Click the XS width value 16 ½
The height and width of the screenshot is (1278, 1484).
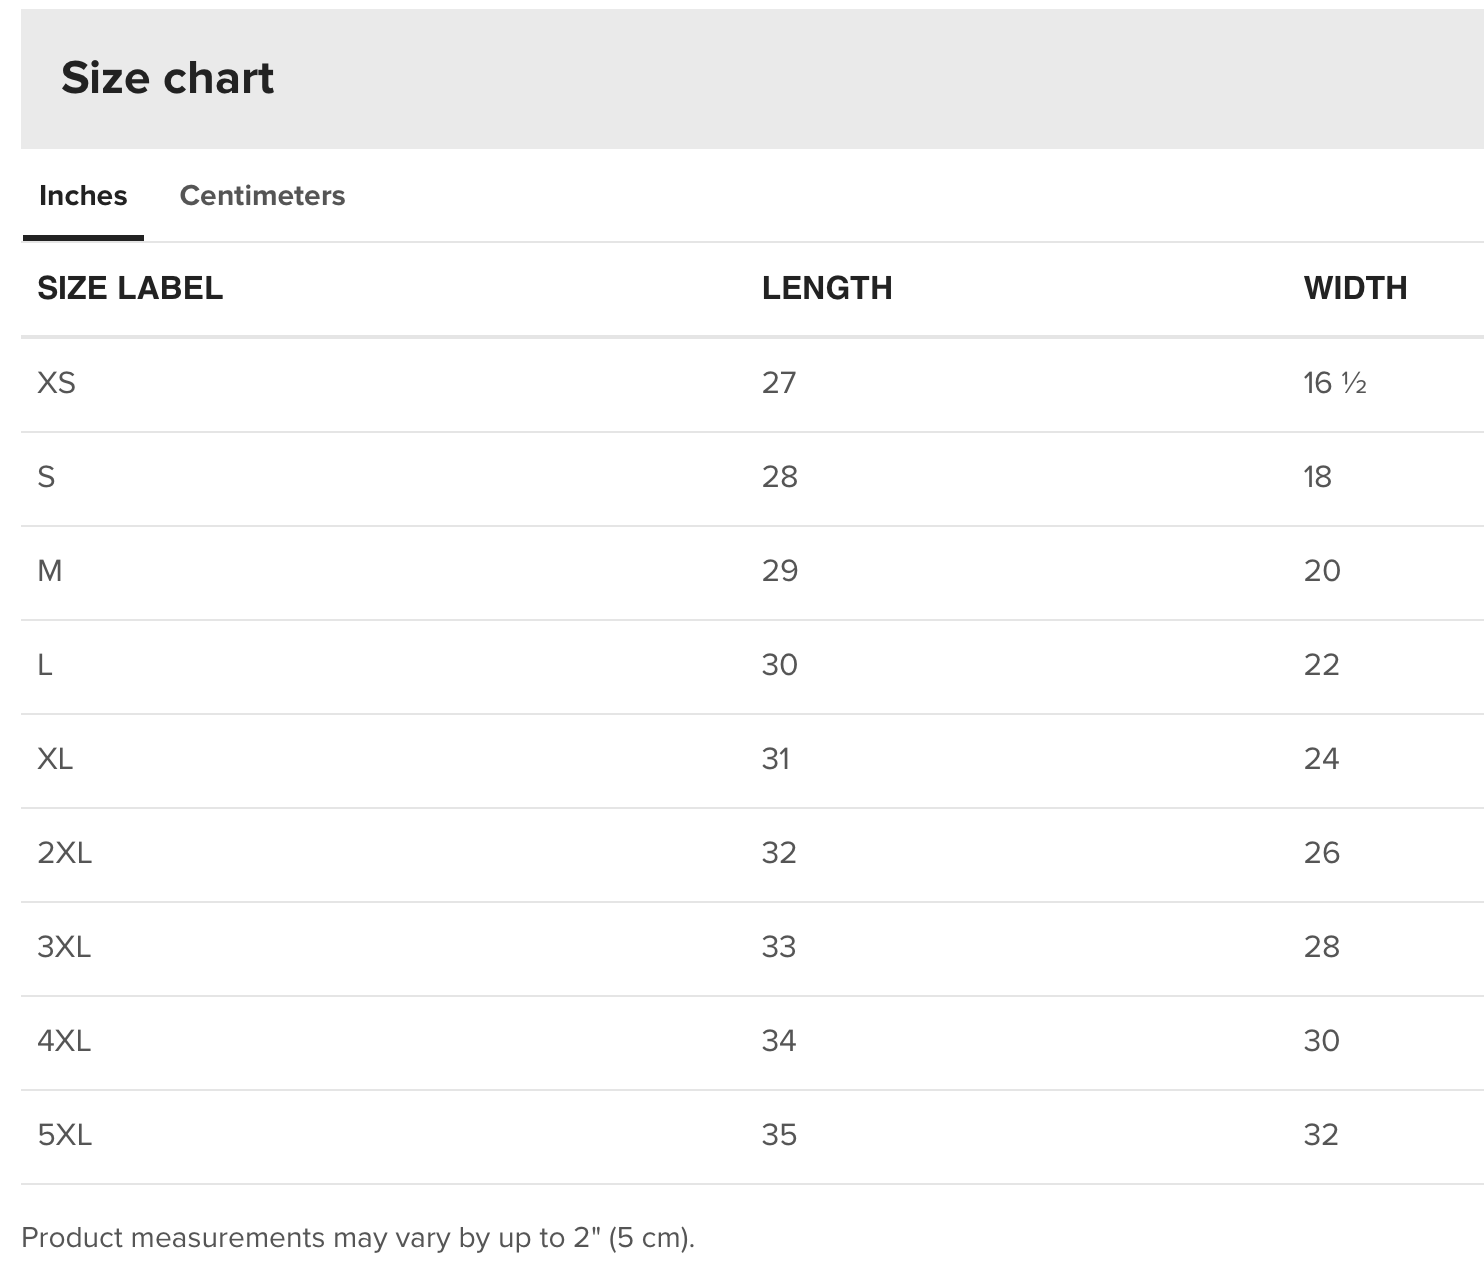[1334, 382]
